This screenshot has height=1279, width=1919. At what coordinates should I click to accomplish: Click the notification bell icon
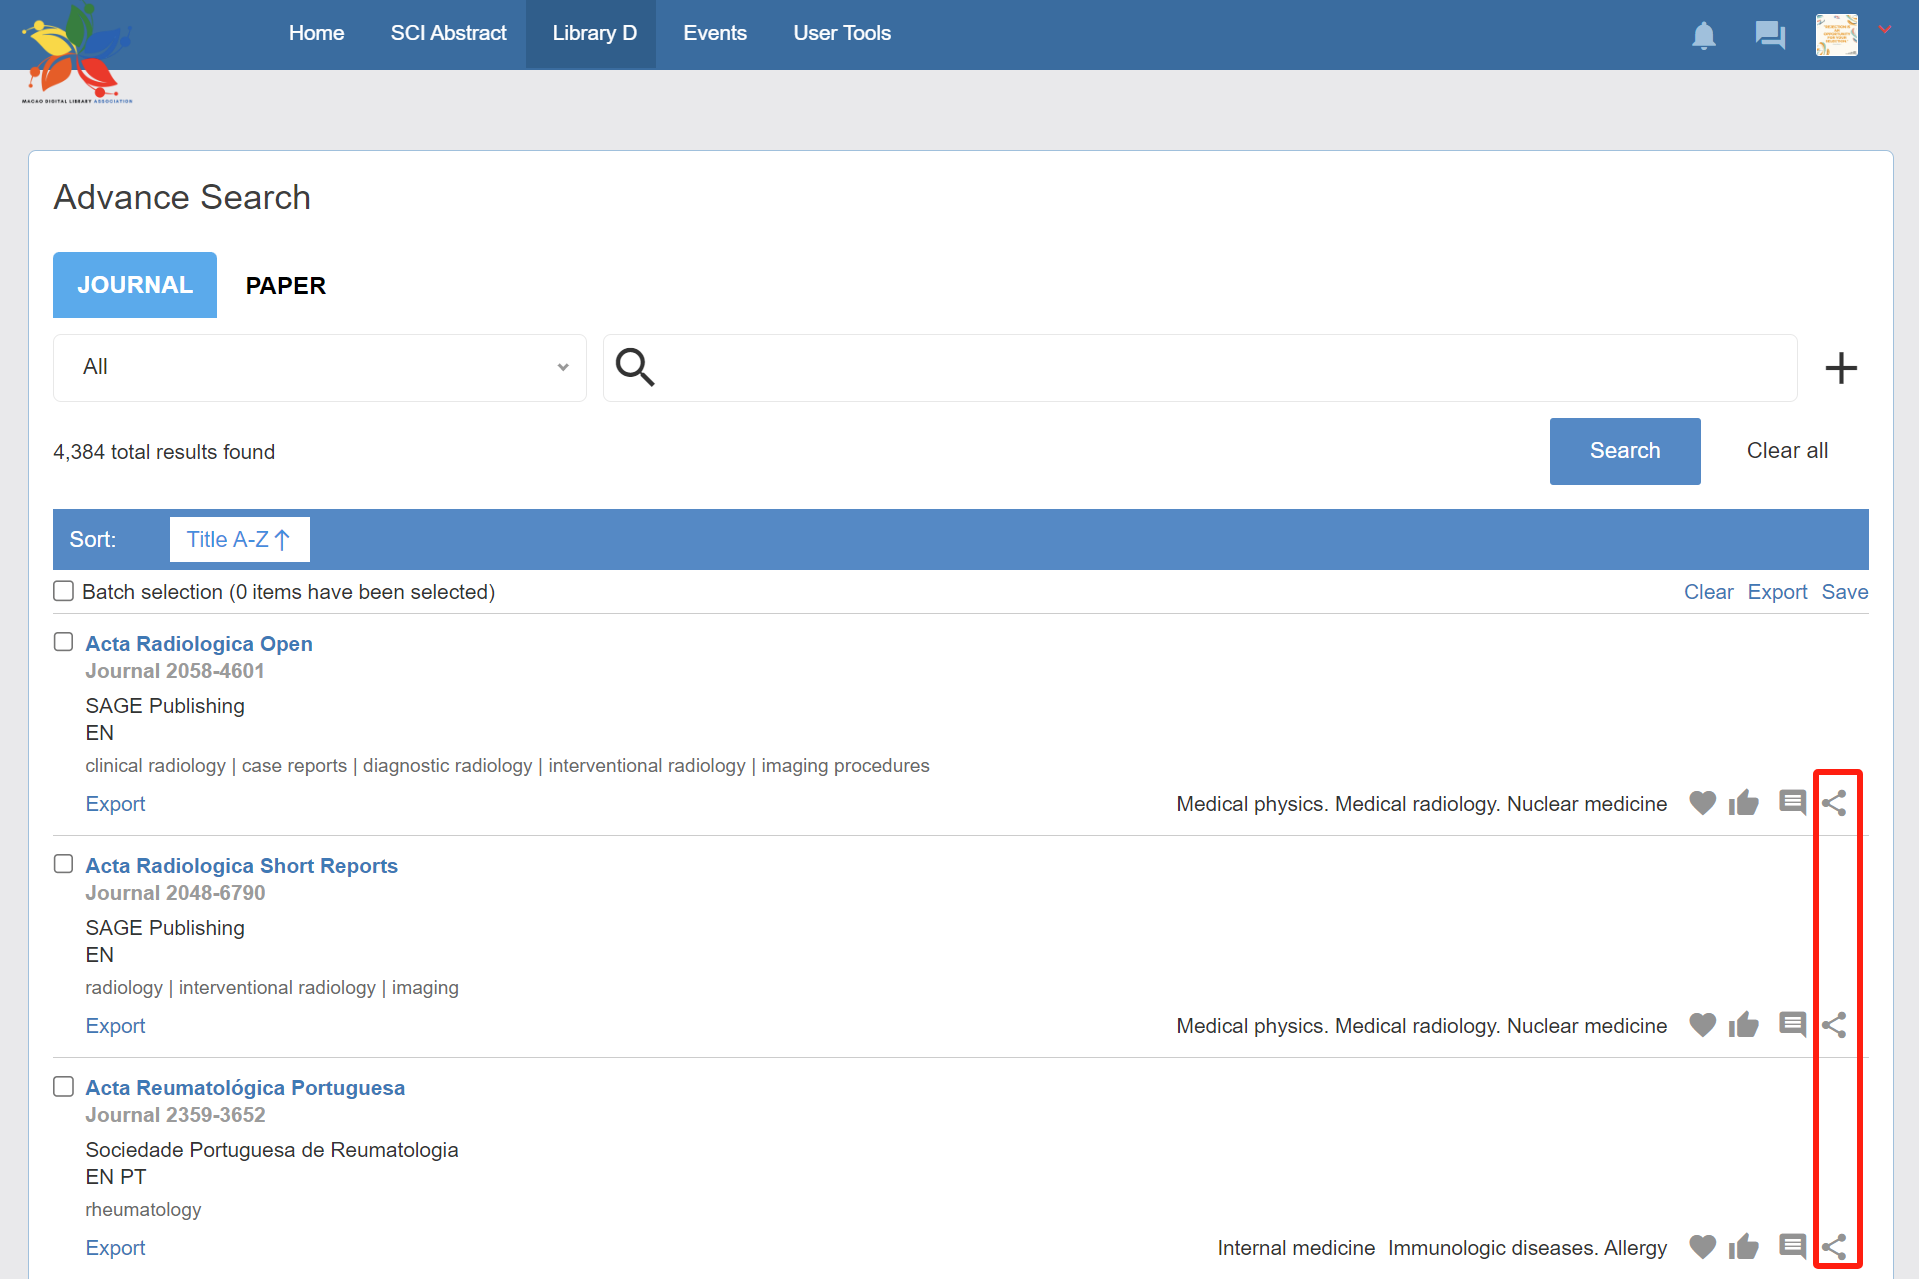[x=1703, y=36]
